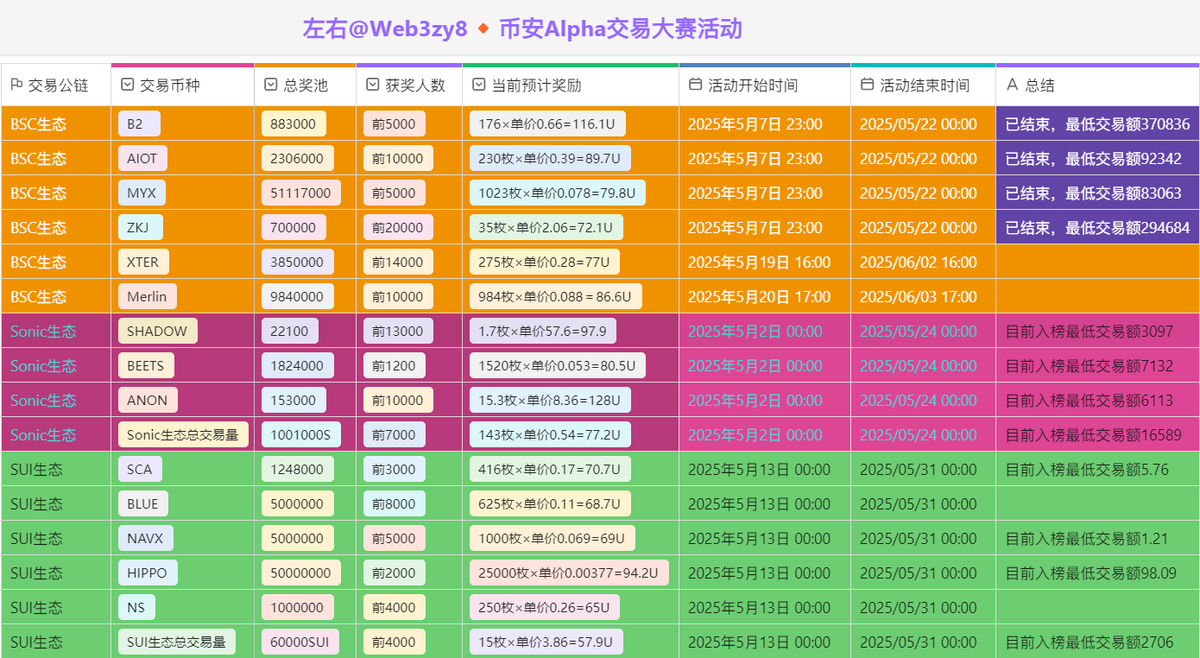Select the SCA coin tag

coord(140,469)
